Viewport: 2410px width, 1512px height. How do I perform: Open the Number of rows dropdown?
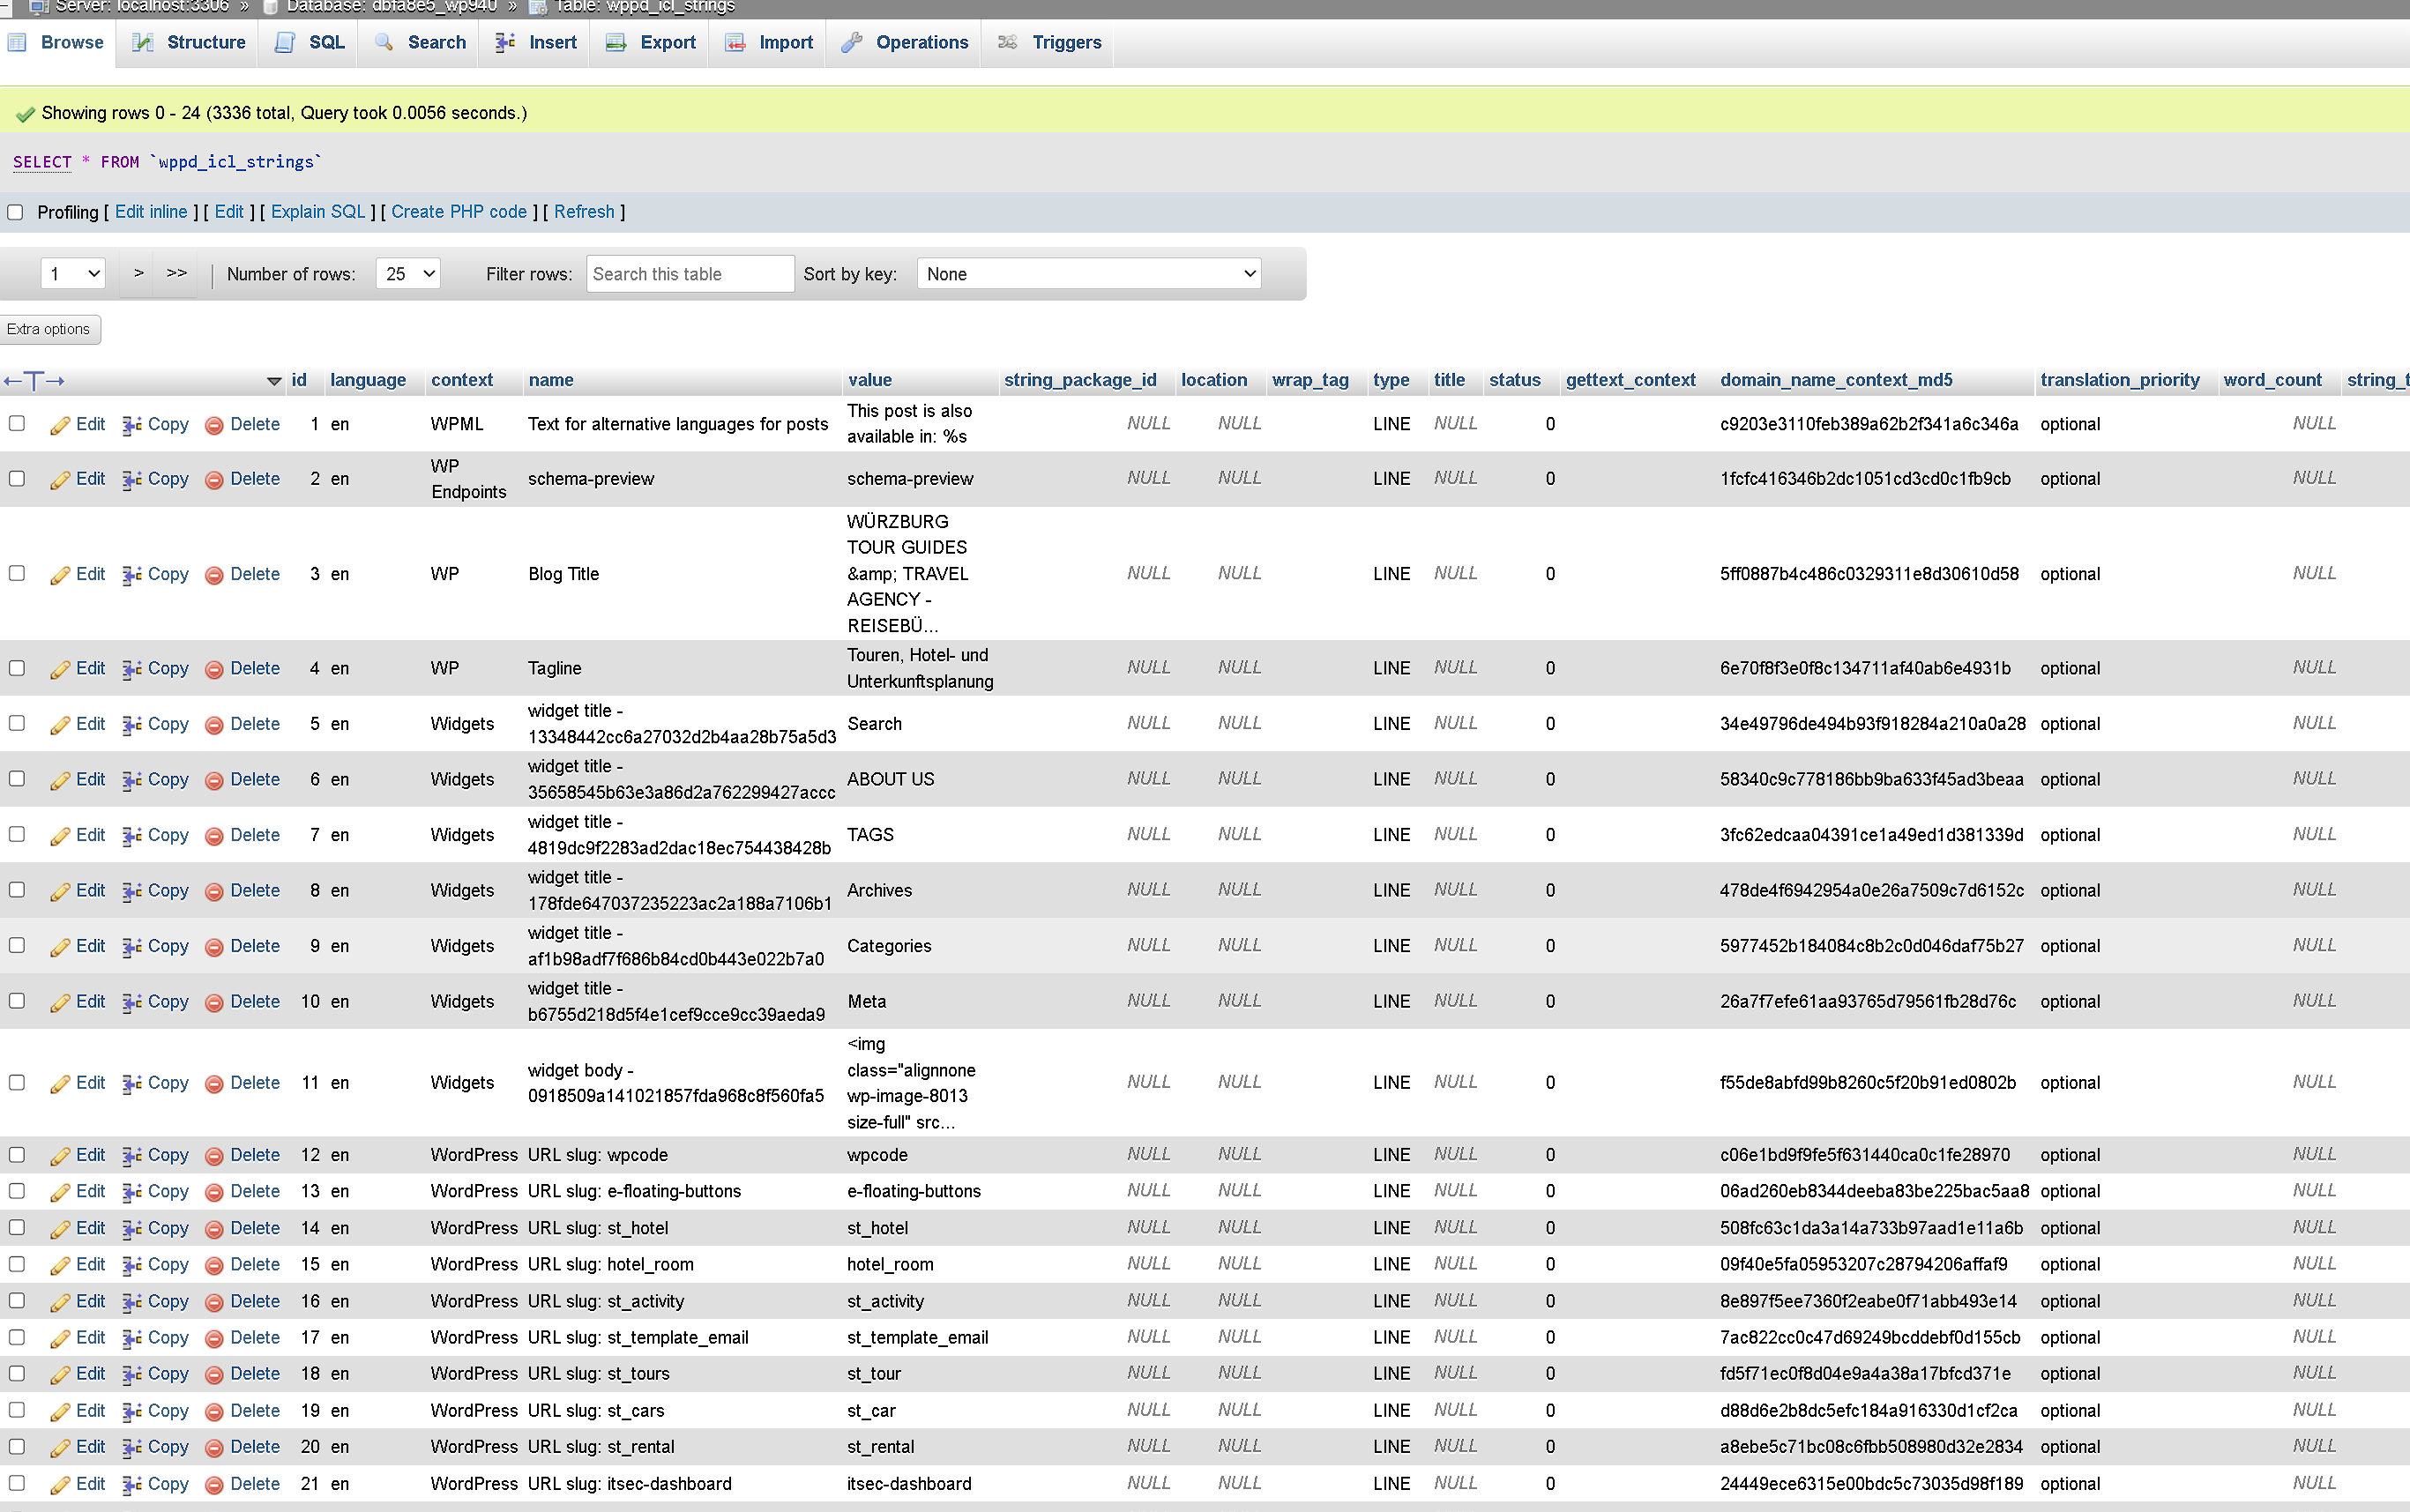click(x=408, y=274)
